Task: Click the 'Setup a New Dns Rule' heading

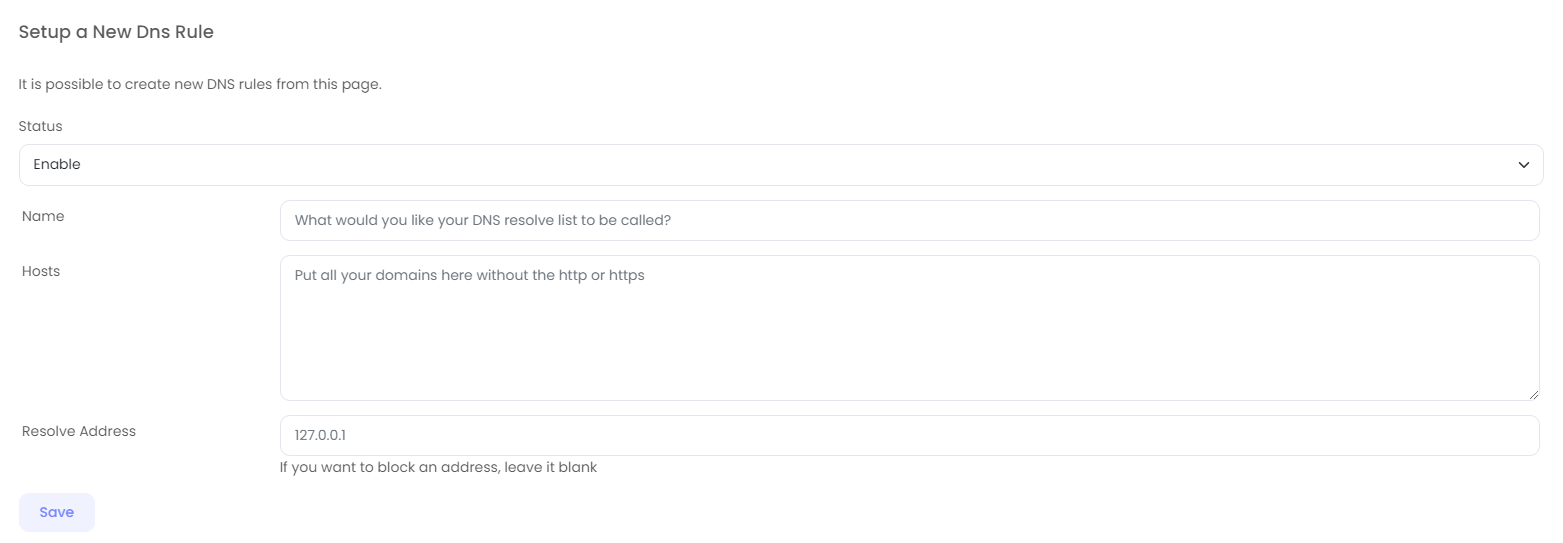Action: (x=116, y=32)
